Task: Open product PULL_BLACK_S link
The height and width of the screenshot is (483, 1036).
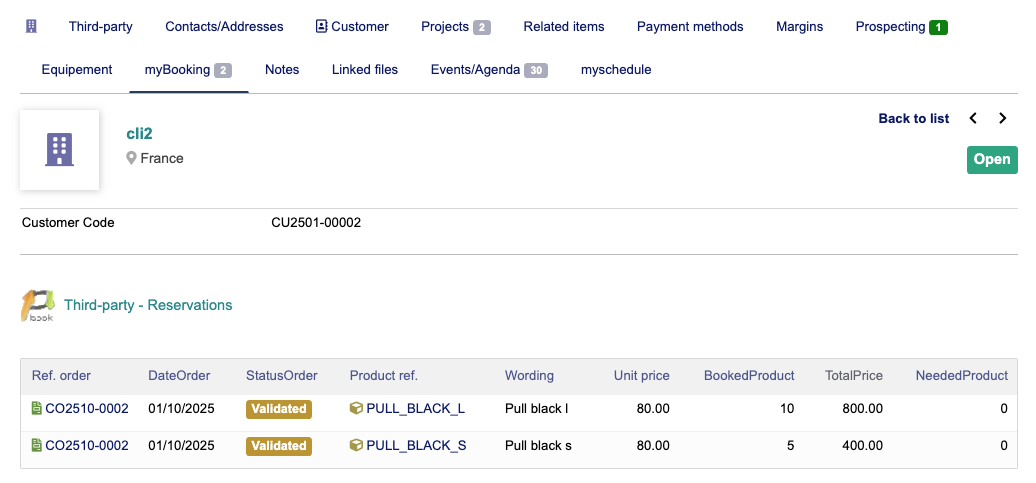Action: click(x=416, y=445)
